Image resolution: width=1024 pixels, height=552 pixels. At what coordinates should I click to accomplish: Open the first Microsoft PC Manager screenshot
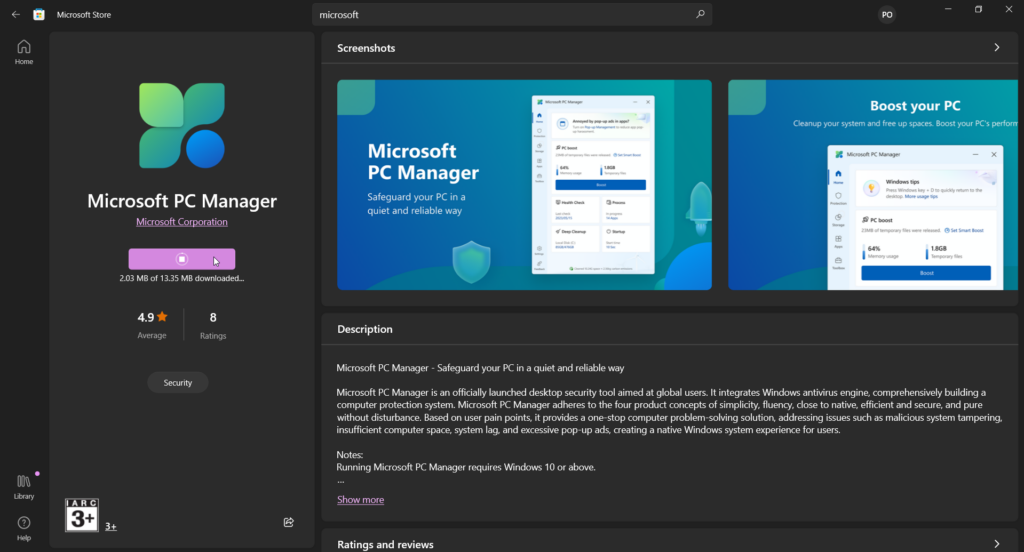click(x=524, y=185)
